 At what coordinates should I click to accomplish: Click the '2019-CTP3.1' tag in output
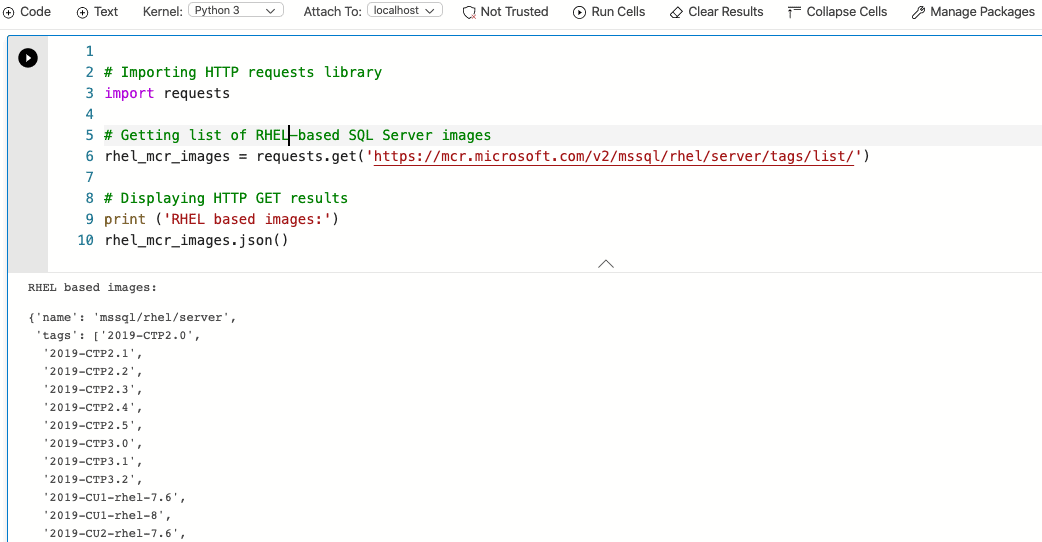[90, 461]
